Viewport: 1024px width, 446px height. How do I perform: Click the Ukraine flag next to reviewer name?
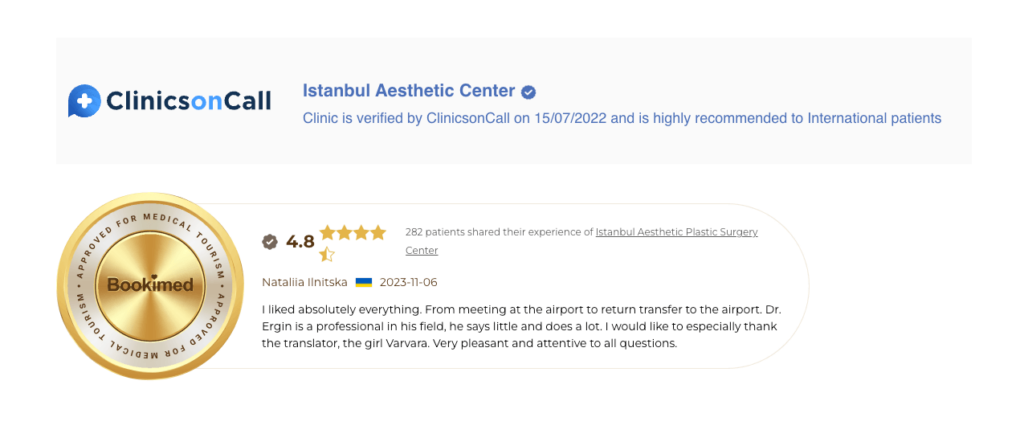[x=364, y=283]
